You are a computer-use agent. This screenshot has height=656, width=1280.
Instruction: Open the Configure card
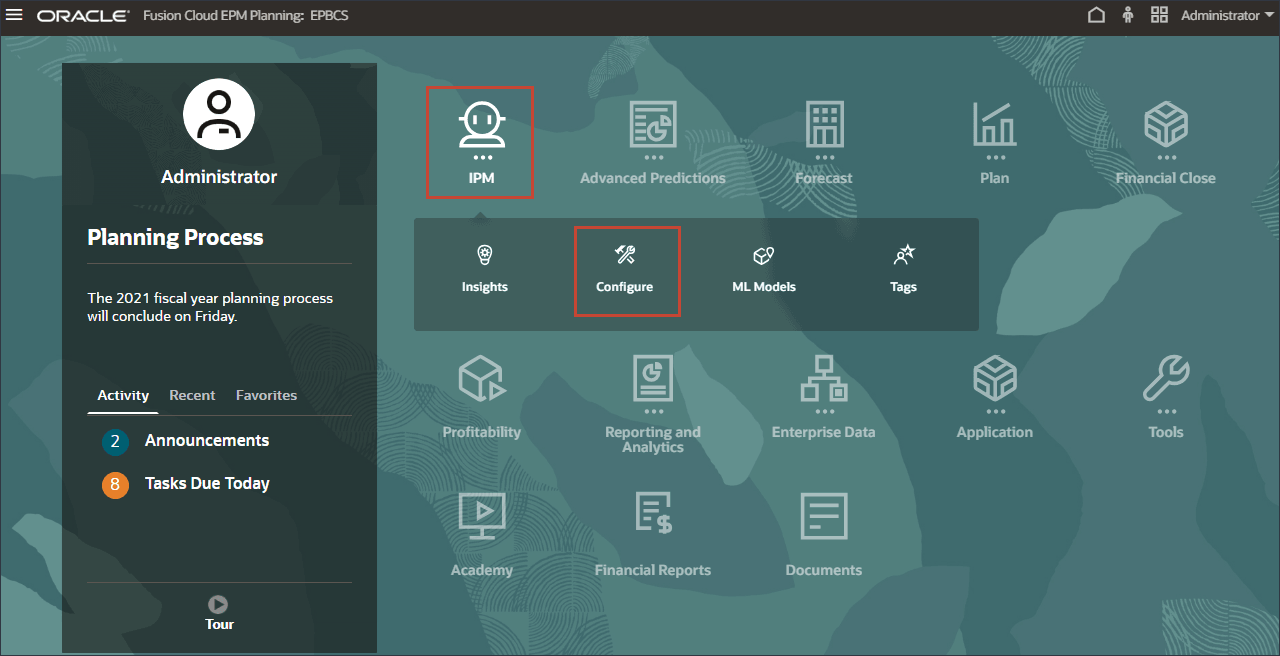tap(625, 269)
